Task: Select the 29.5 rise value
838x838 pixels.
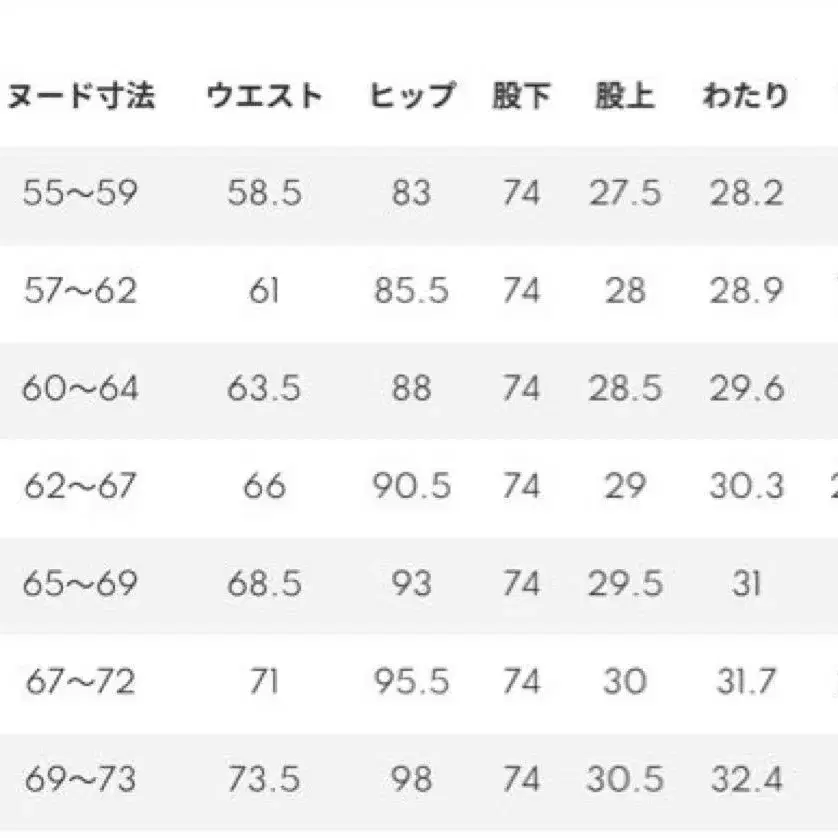Action: tap(624, 584)
